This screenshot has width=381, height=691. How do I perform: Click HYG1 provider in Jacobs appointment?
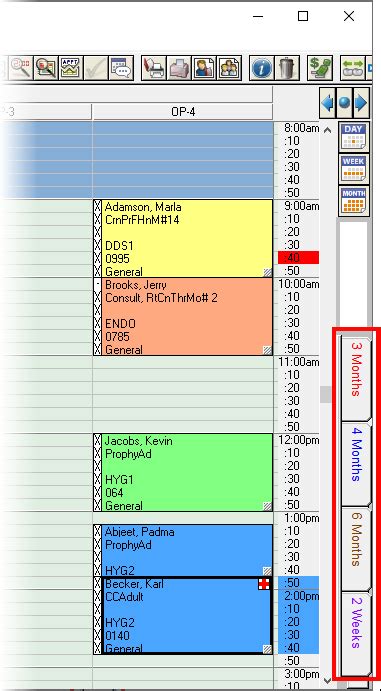tap(119, 480)
